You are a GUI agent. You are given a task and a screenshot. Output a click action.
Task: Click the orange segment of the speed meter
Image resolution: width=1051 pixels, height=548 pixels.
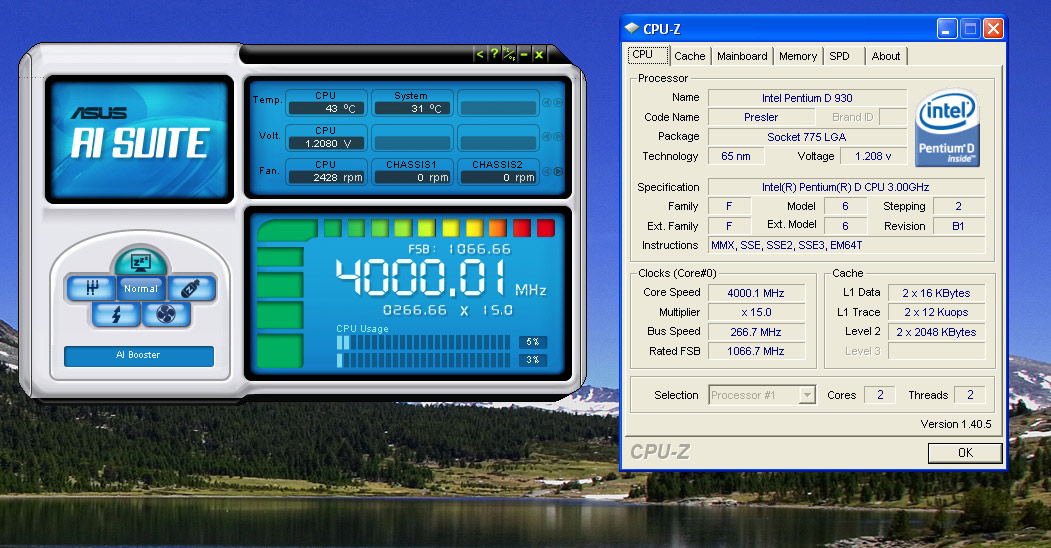pos(498,228)
